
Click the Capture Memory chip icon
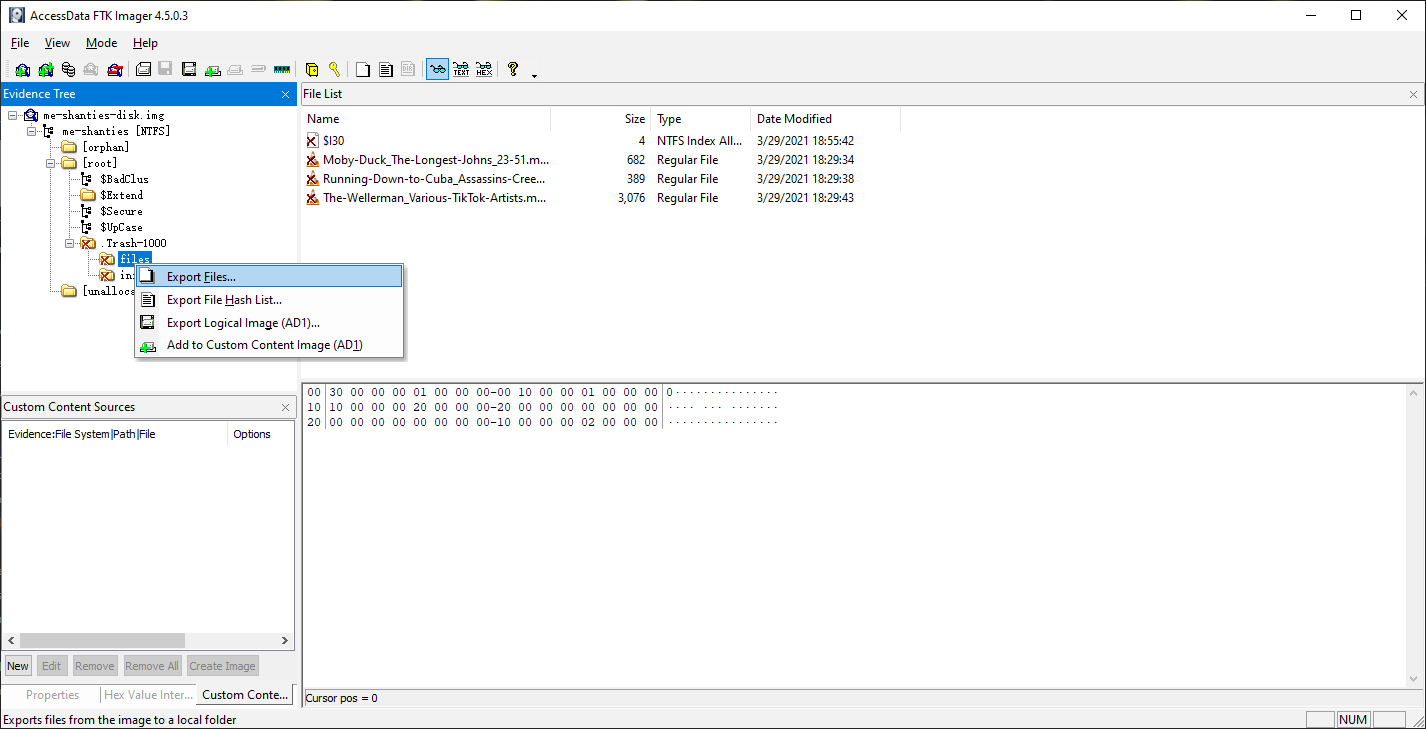click(281, 69)
